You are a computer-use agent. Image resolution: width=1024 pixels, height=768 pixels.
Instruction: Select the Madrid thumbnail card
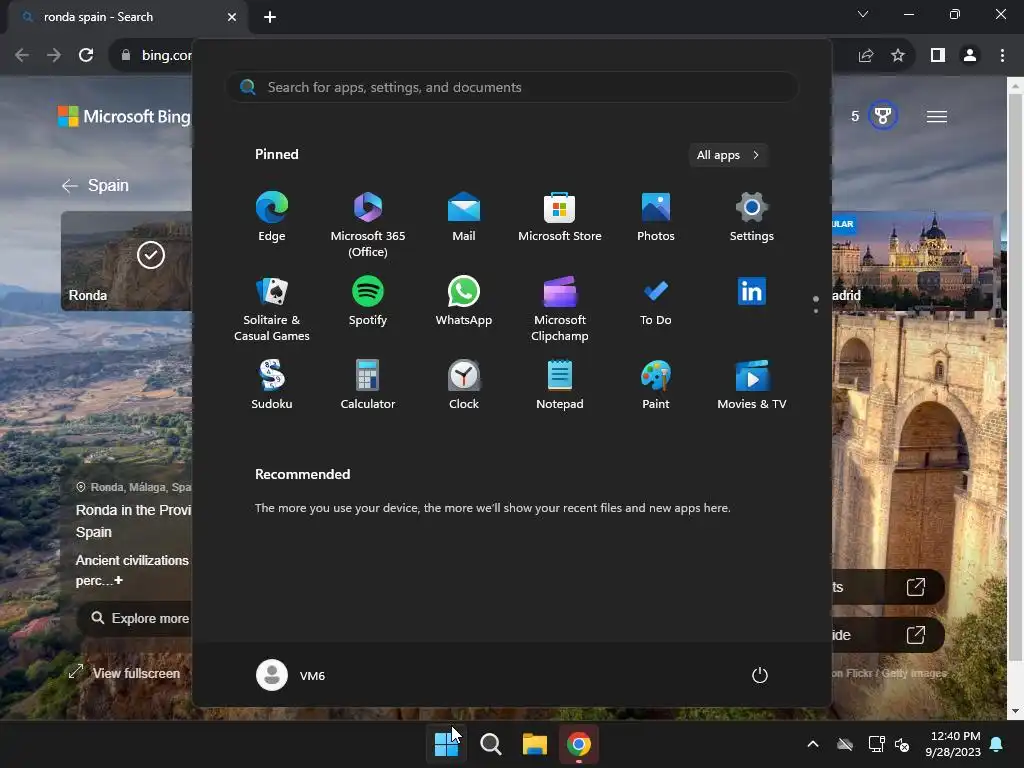(912, 261)
